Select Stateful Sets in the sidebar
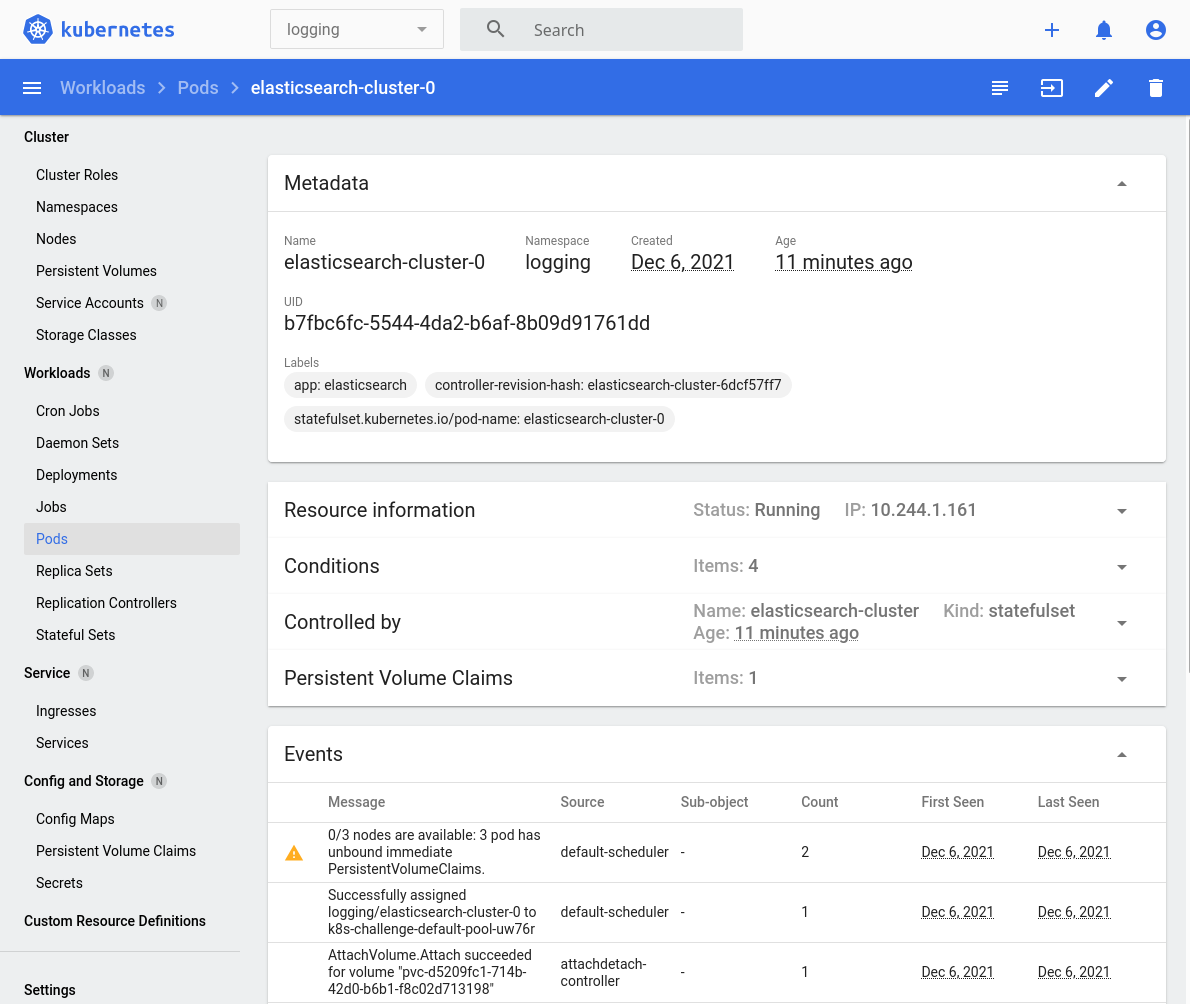1190x1004 pixels. tap(75, 634)
